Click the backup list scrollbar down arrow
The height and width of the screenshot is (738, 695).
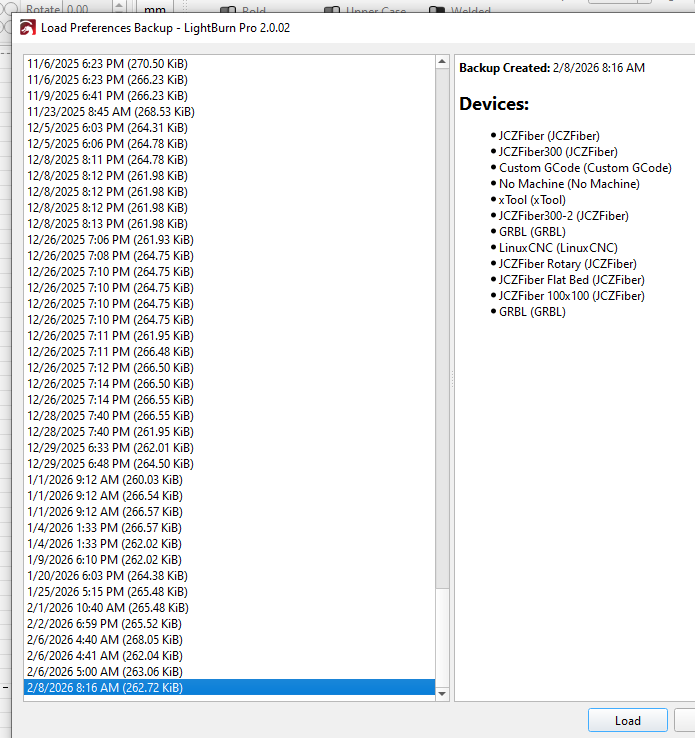(442, 694)
